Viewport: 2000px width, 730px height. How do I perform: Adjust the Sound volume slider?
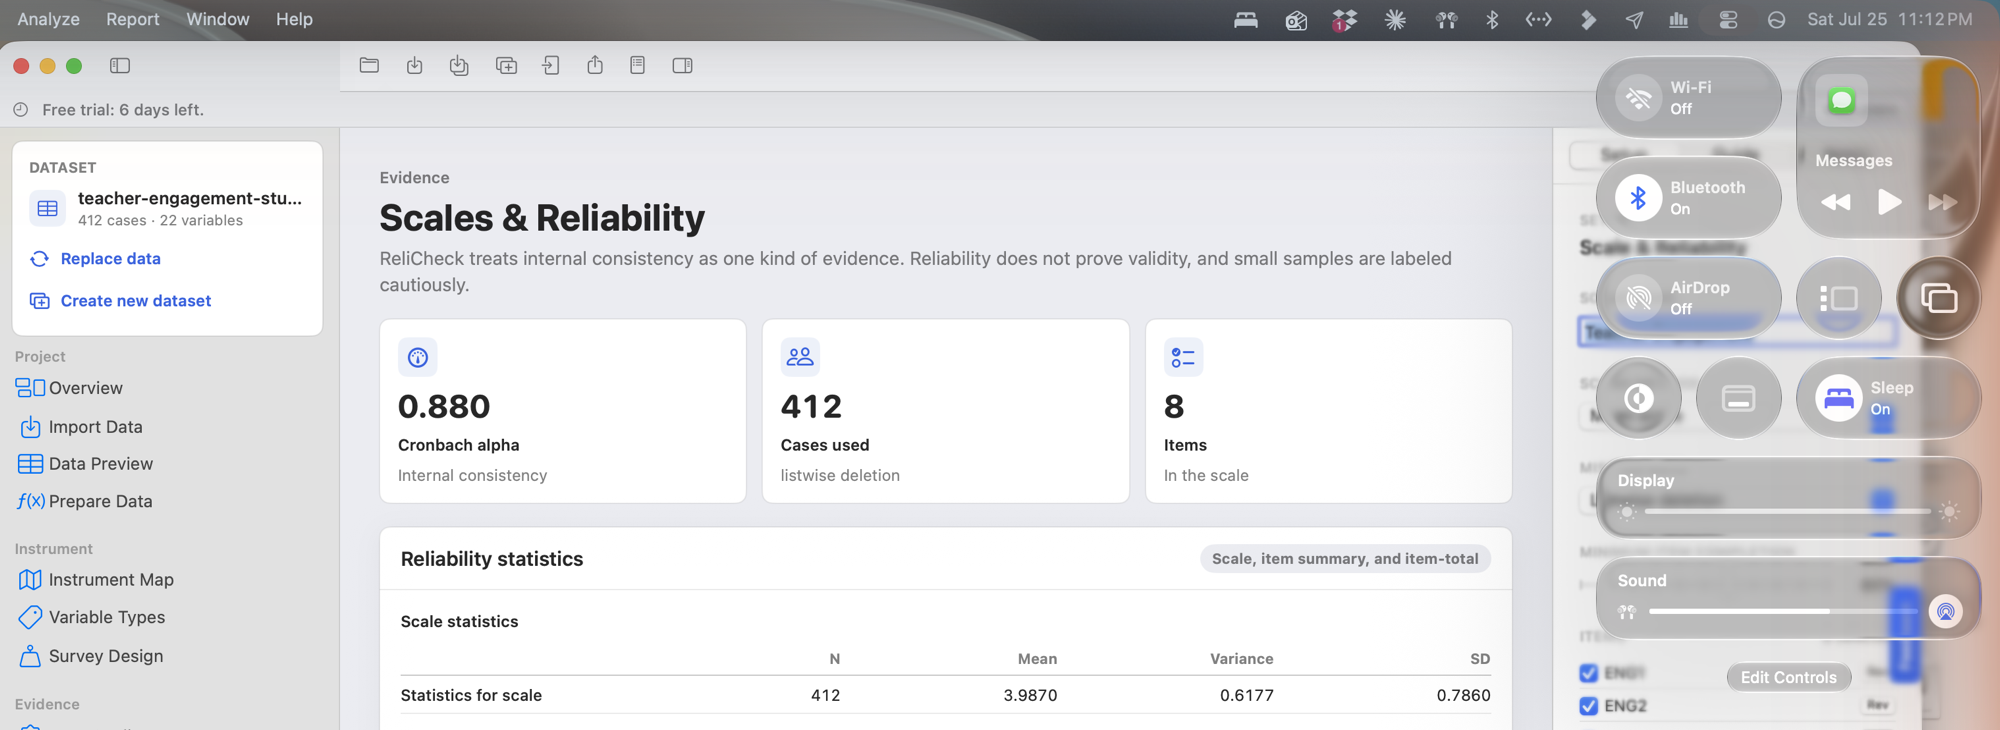pos(1782,611)
